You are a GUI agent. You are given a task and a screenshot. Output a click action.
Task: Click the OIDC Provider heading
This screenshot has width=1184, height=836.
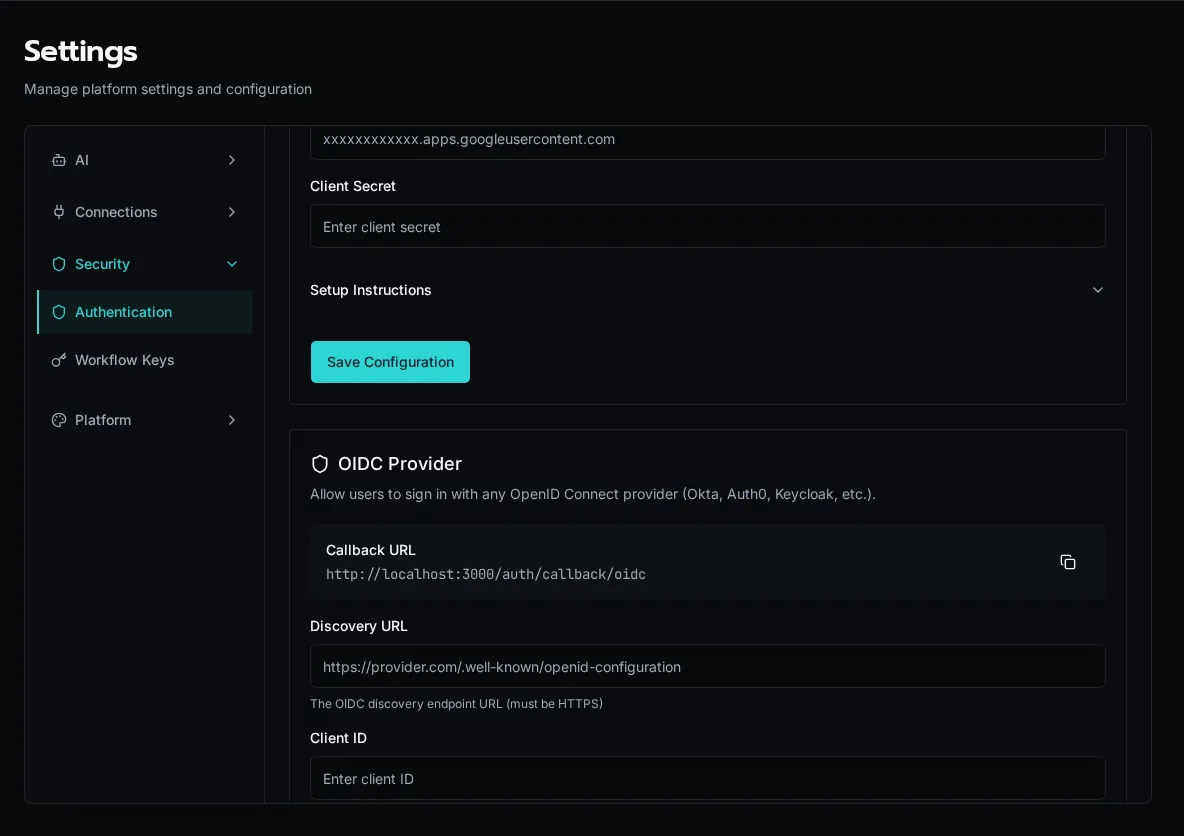[400, 464]
